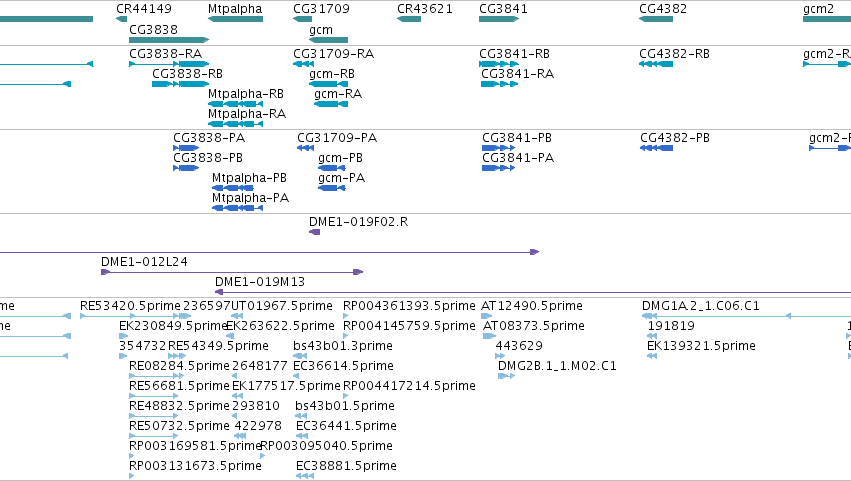
Task: Click the CG4382 gene glyph arrow
Action: [656, 19]
